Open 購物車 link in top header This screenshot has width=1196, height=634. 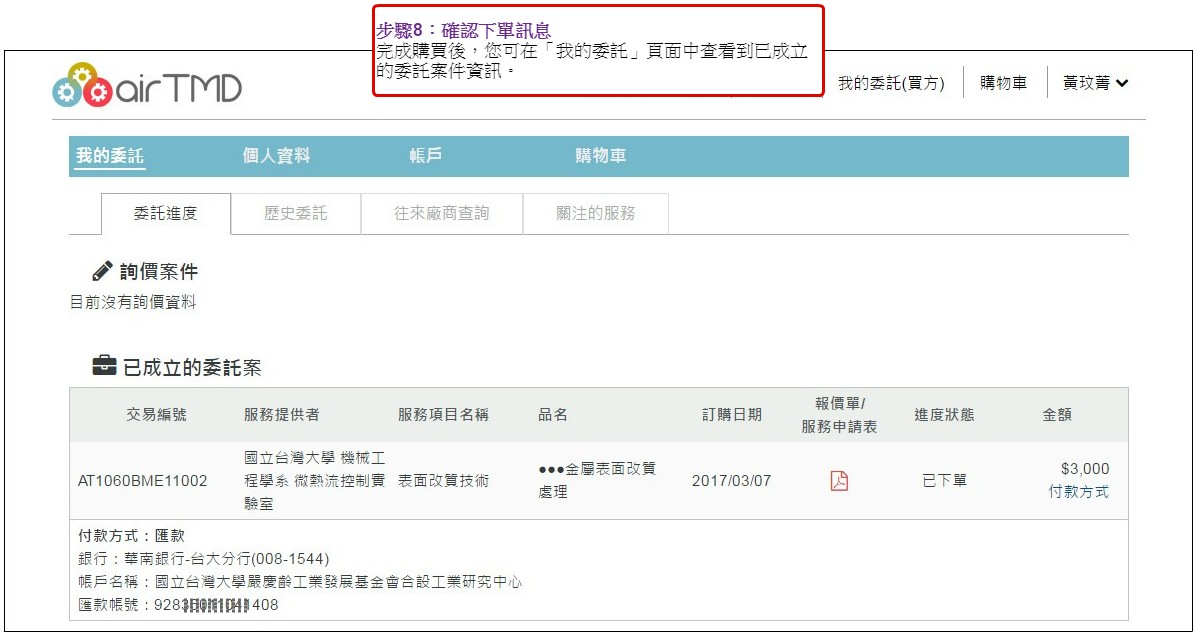(1003, 84)
